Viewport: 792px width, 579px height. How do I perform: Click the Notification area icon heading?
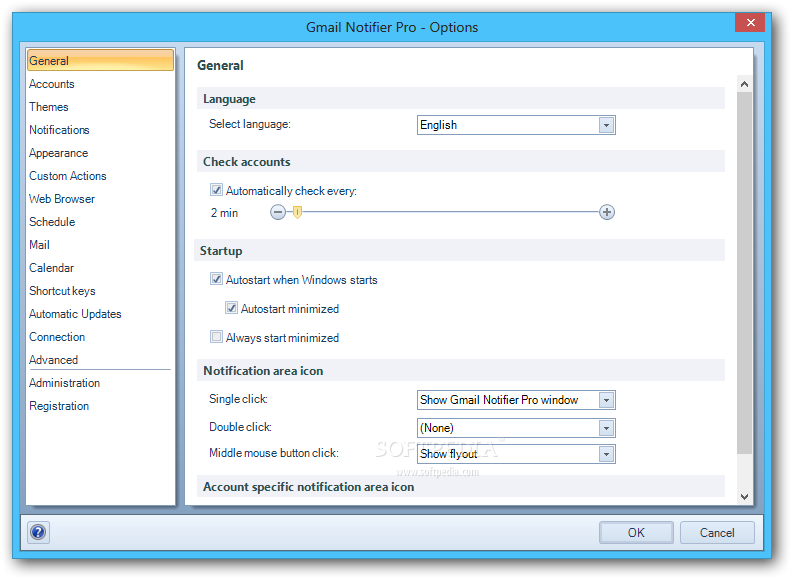click(x=263, y=371)
